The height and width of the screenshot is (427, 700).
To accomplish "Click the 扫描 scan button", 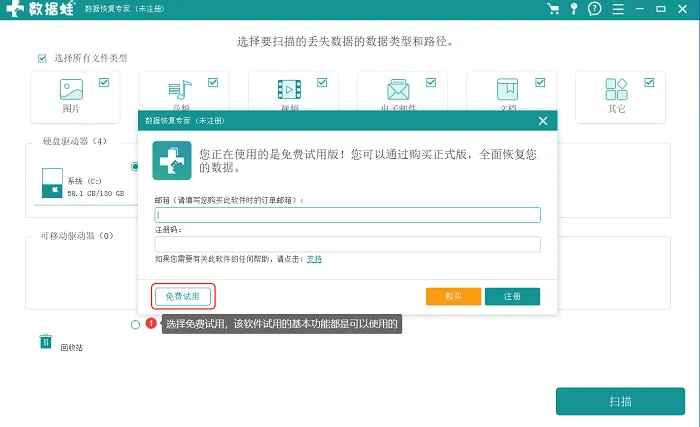I will pyautogui.click(x=620, y=402).
